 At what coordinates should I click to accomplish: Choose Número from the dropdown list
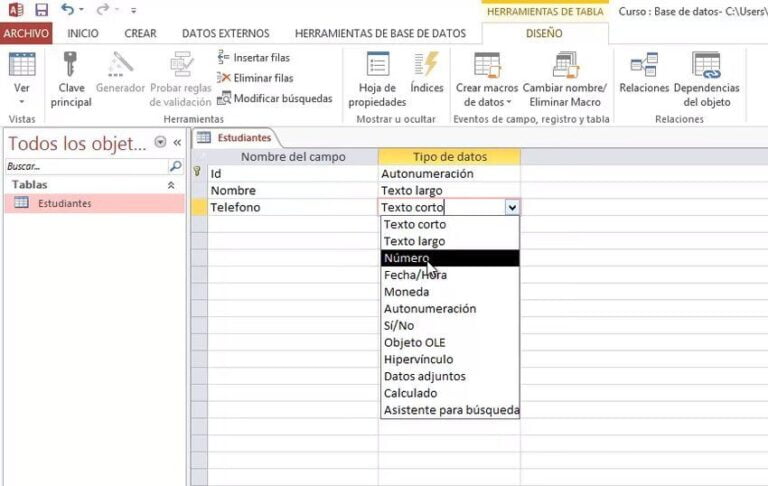click(450, 258)
